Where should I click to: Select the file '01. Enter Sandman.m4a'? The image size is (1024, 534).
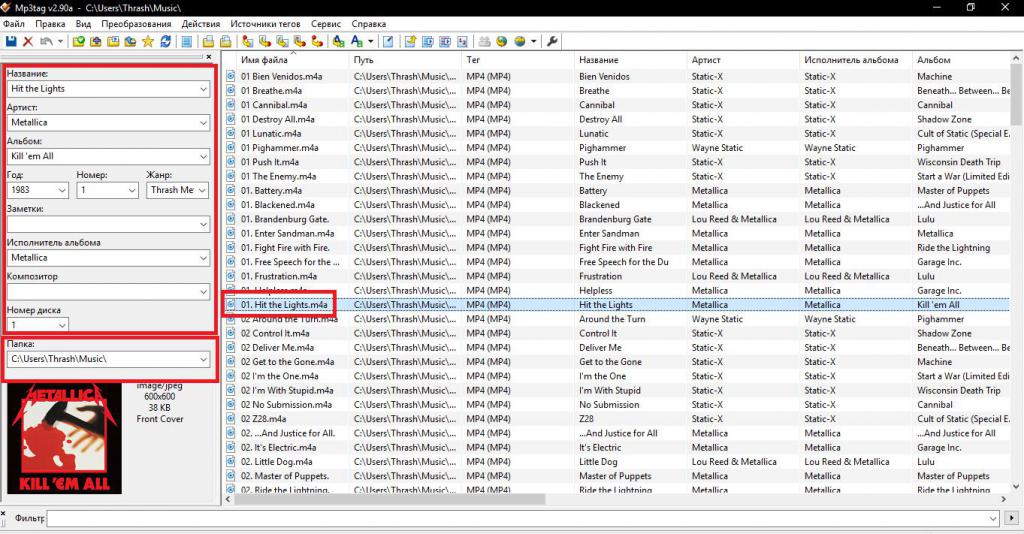[x=287, y=233]
